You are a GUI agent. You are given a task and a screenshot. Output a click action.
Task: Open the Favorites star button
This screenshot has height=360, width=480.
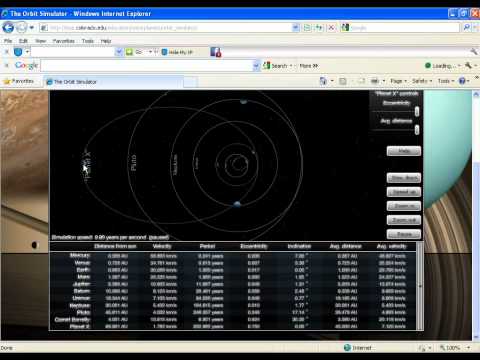pos(19,81)
